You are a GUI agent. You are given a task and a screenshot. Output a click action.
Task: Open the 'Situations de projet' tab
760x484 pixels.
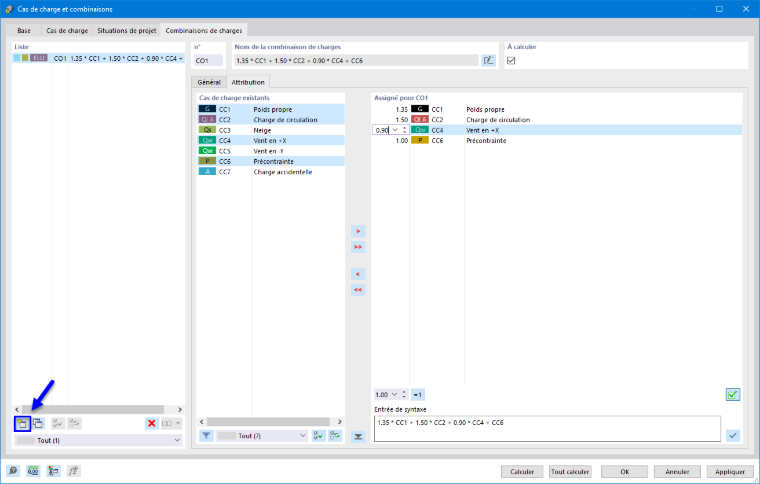127,31
